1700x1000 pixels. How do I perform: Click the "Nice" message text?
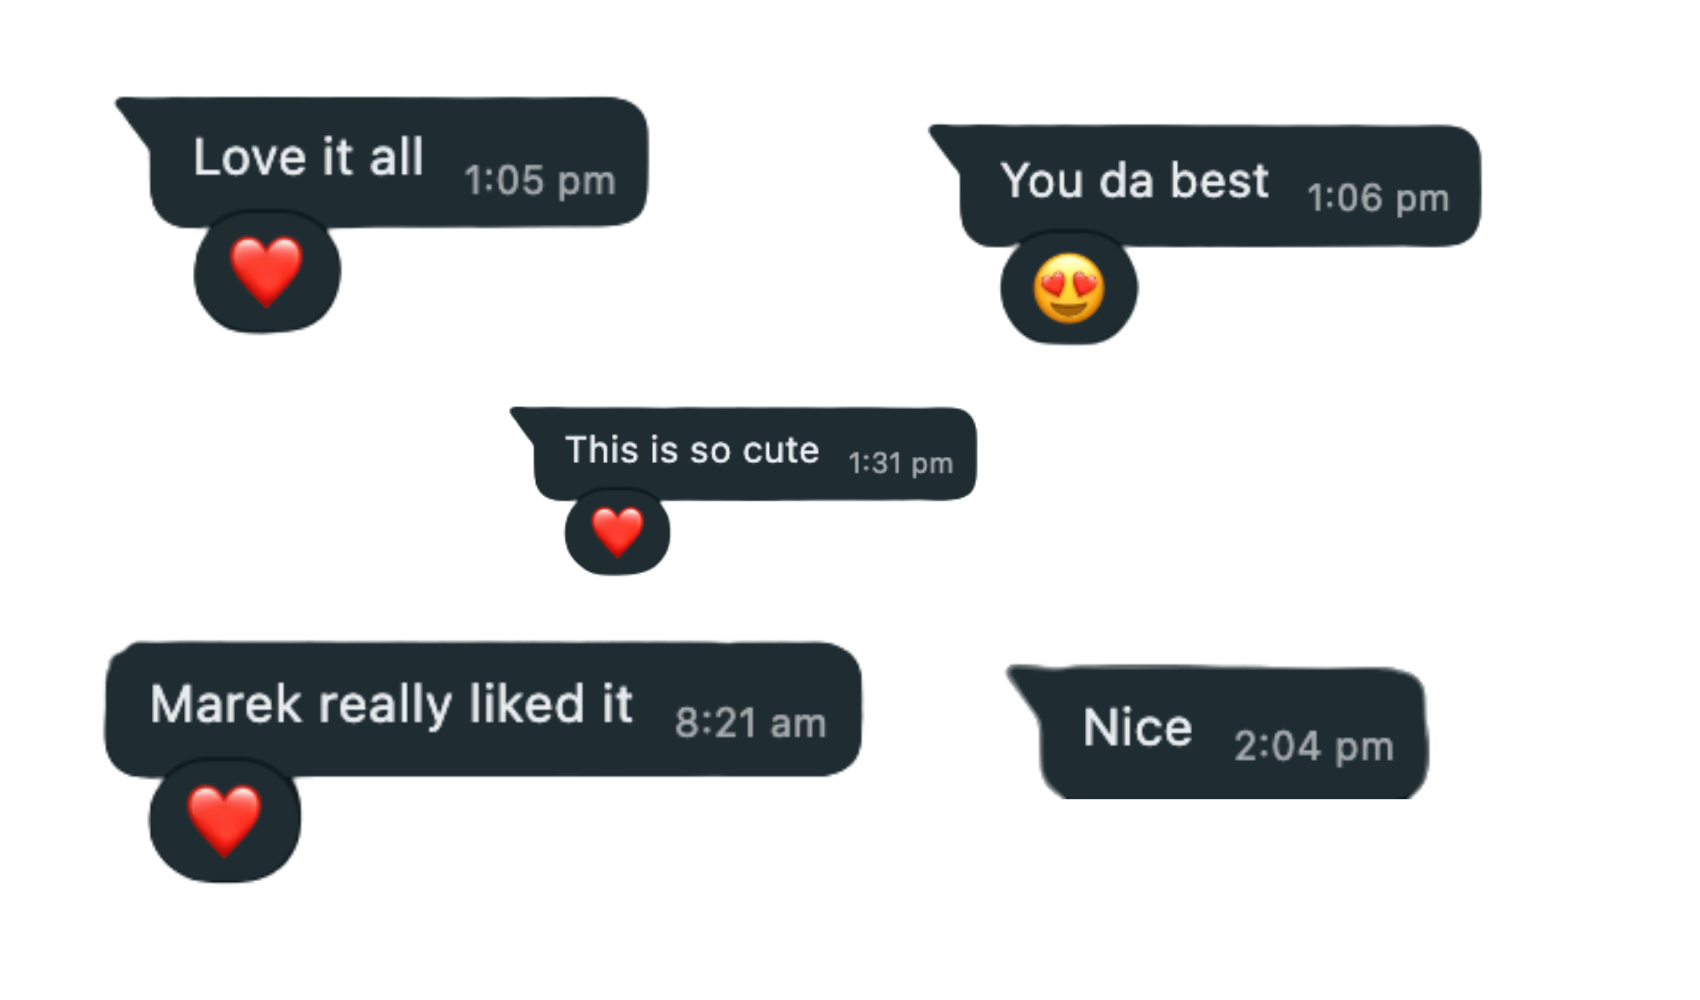coord(1137,727)
